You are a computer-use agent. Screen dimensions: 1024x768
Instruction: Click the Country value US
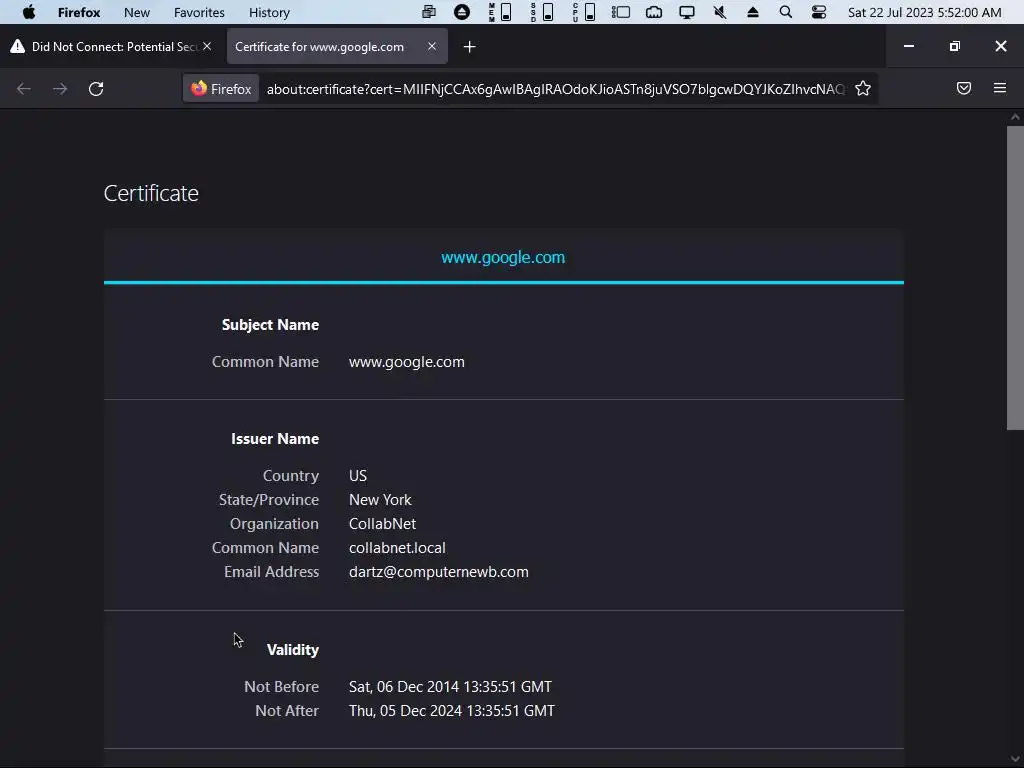pos(358,475)
